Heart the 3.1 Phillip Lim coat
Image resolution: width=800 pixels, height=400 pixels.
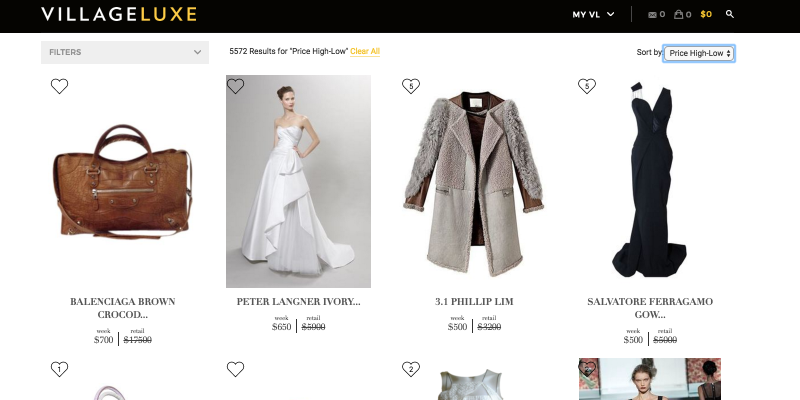(x=410, y=86)
